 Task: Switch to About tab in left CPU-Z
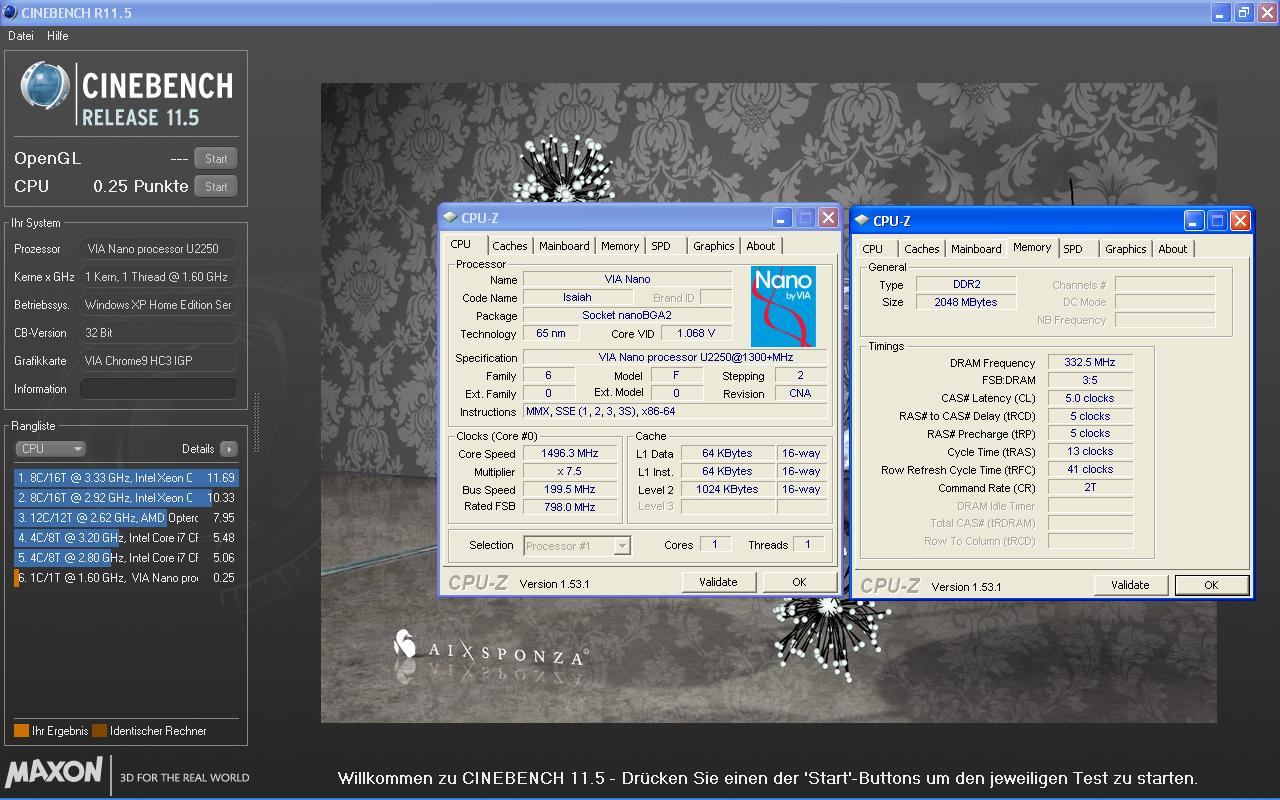(x=761, y=246)
